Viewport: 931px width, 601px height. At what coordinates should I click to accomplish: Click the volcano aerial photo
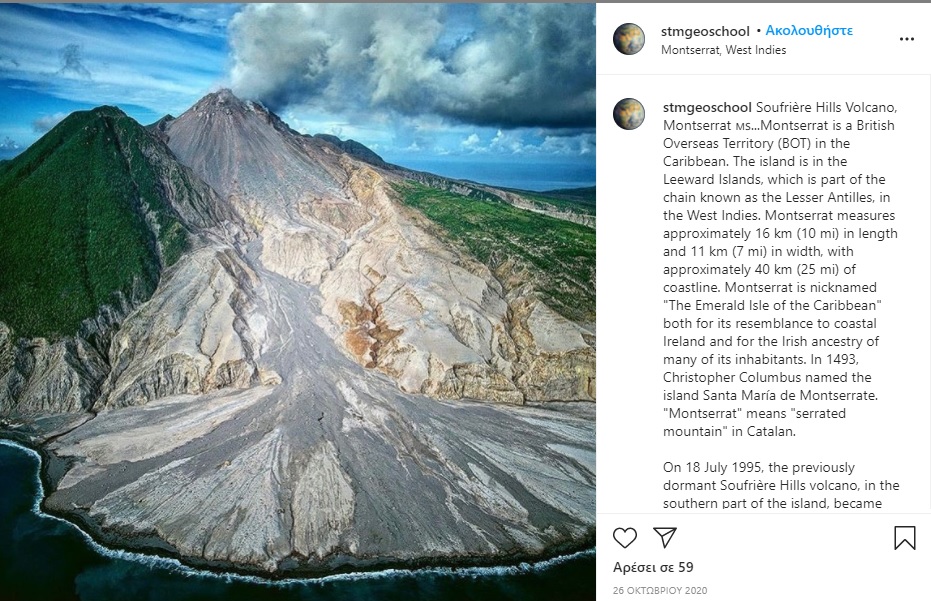point(297,302)
